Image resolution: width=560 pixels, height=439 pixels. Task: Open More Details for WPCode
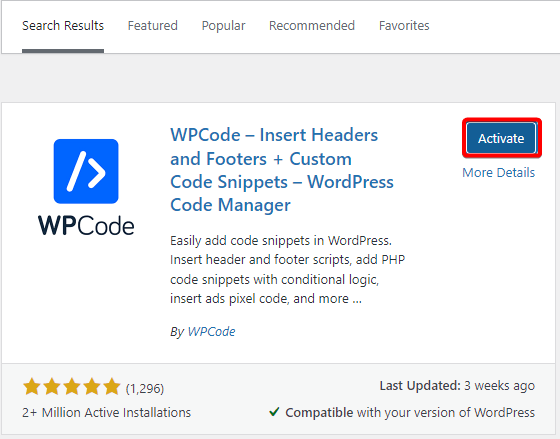click(x=499, y=173)
